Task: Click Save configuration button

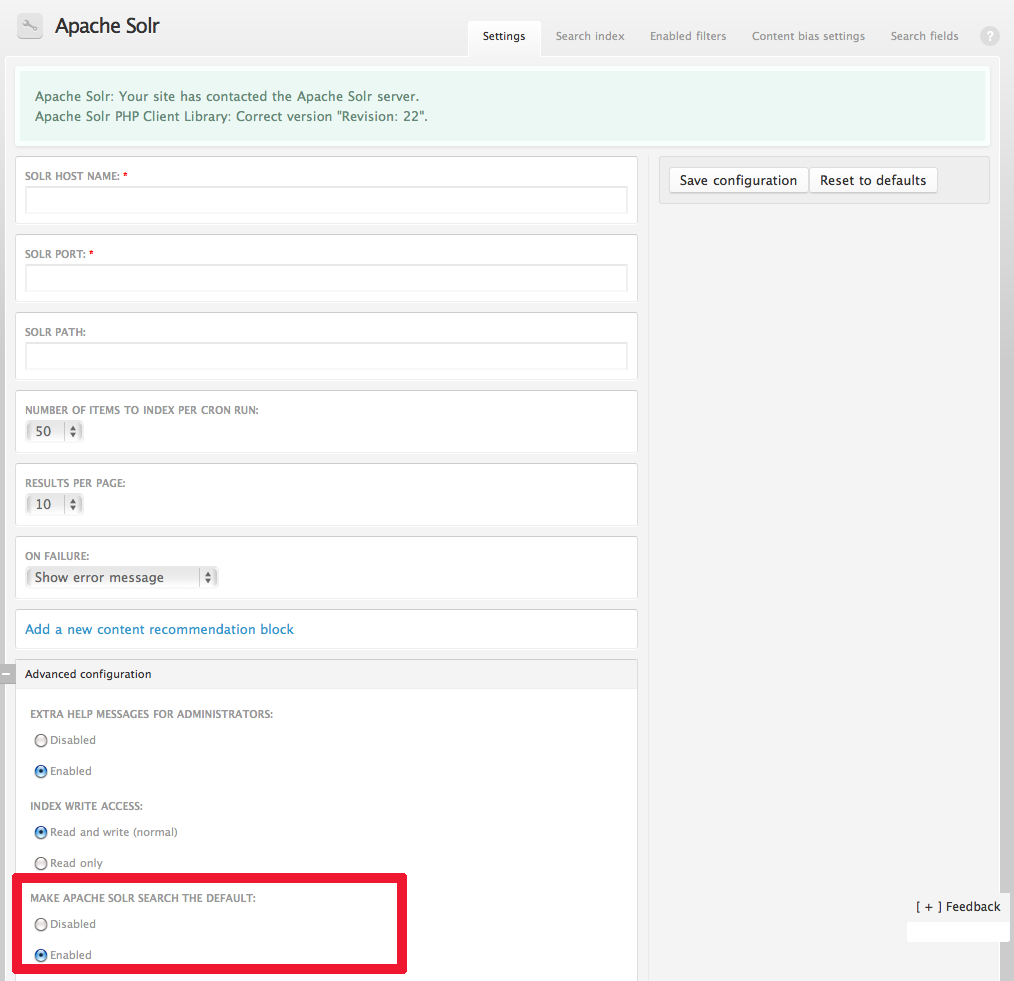Action: [x=738, y=180]
